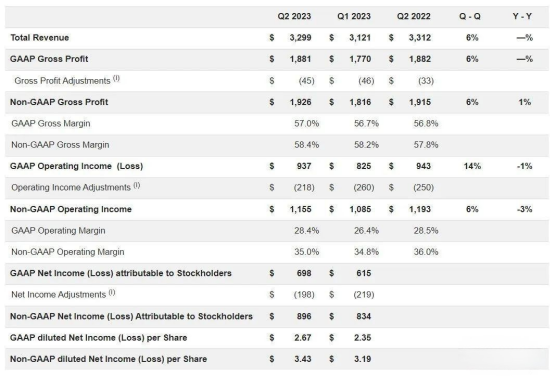Select the Non-GAAP Gross Profit row label
The height and width of the screenshot is (377, 556).
pyautogui.click(x=59, y=102)
